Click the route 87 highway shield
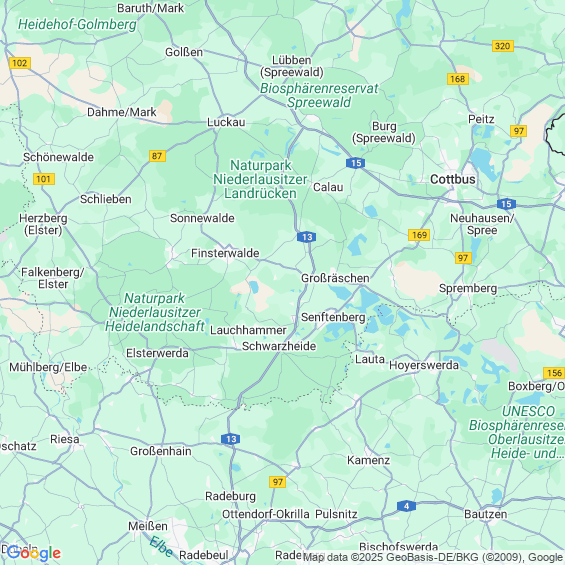Viewport: 565px width, 565px height. [157, 156]
